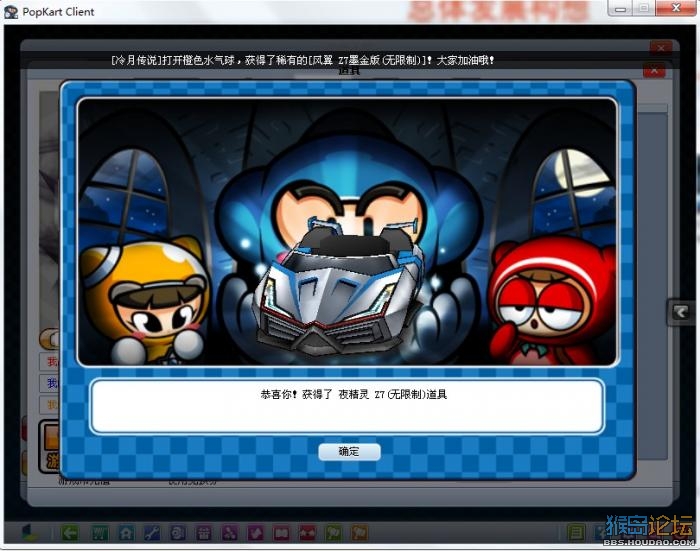Click the 恭喜你 reward message text
This screenshot has height=551, width=700.
click(354, 394)
